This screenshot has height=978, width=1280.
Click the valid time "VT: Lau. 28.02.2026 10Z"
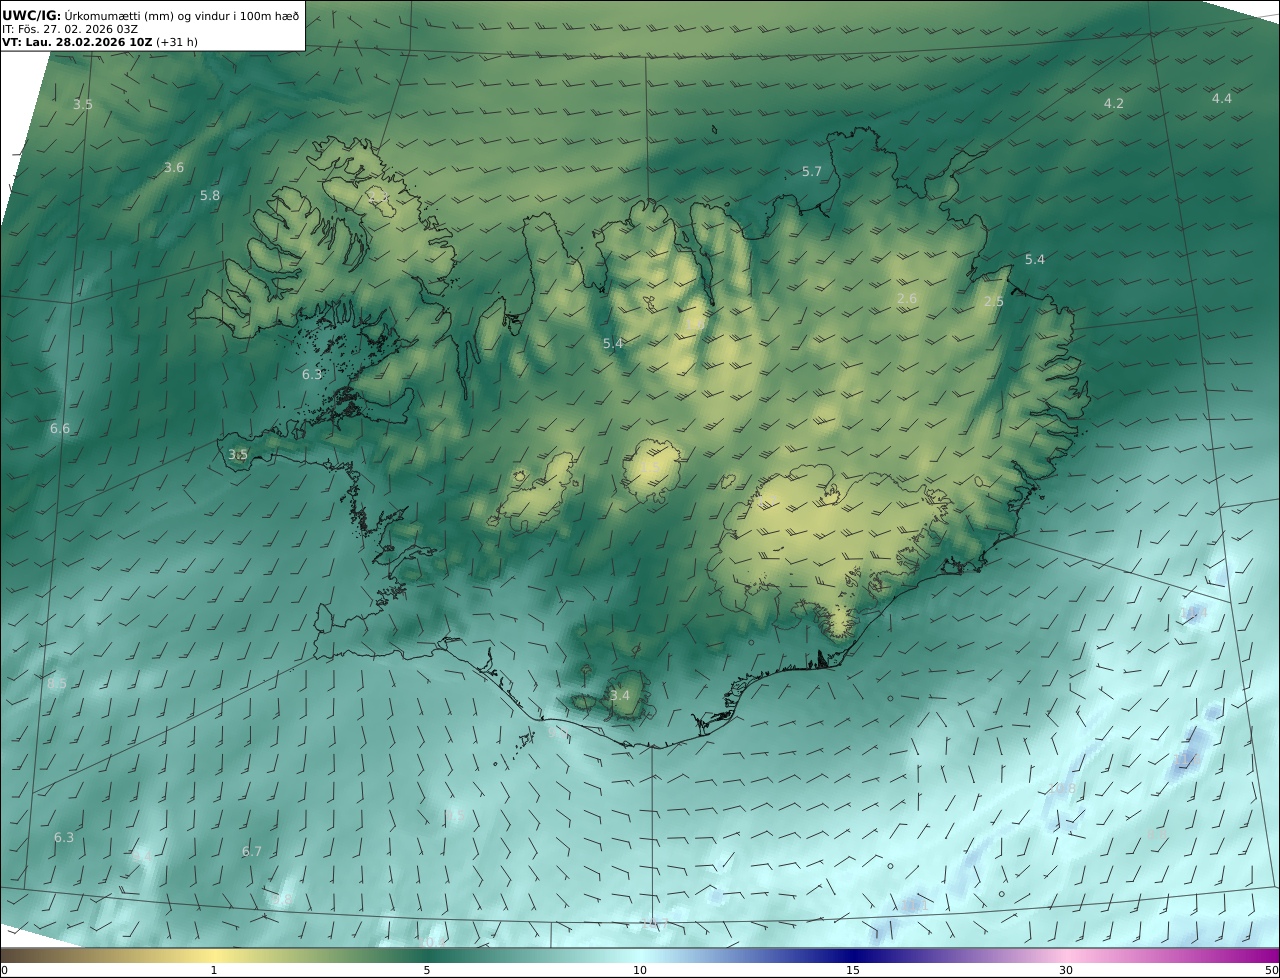coord(76,43)
